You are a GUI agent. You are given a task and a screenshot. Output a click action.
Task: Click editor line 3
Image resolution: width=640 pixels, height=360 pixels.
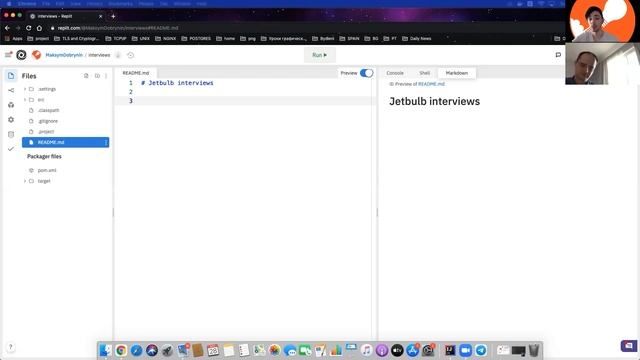coord(245,101)
